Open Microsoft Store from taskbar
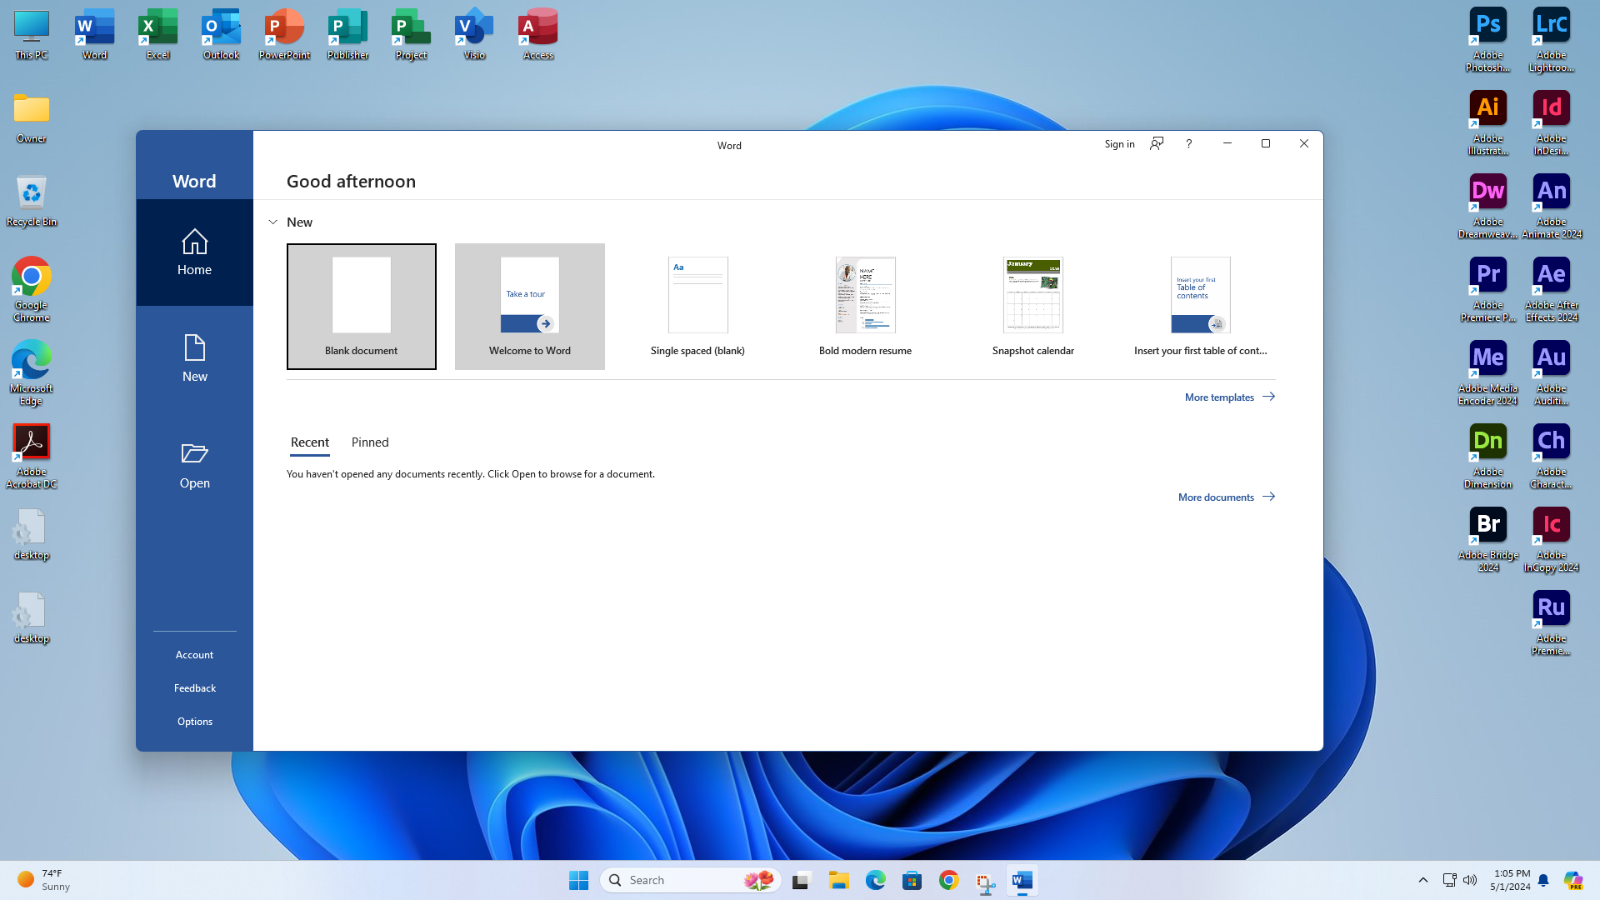 (x=912, y=880)
